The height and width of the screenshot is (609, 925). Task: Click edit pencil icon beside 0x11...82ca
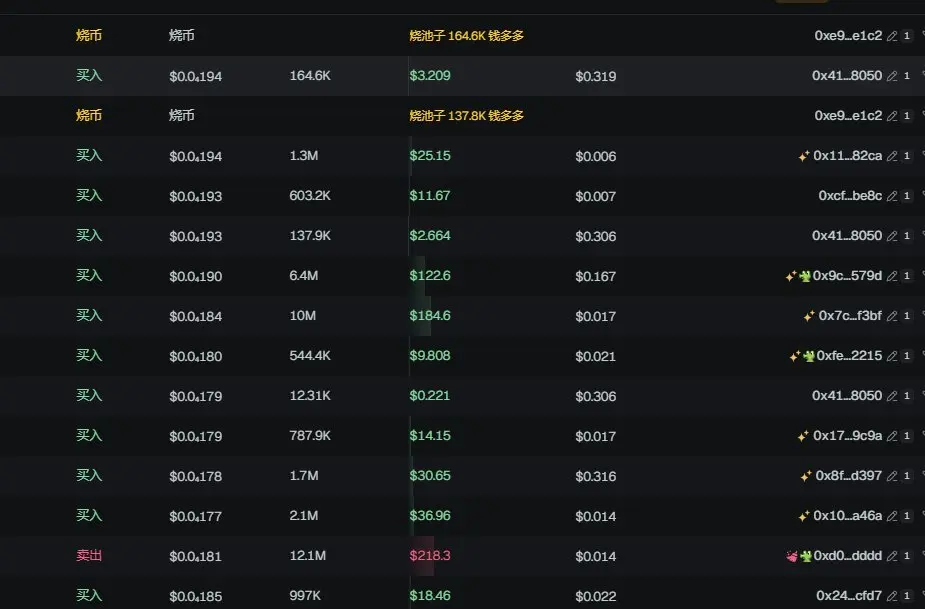tap(892, 156)
